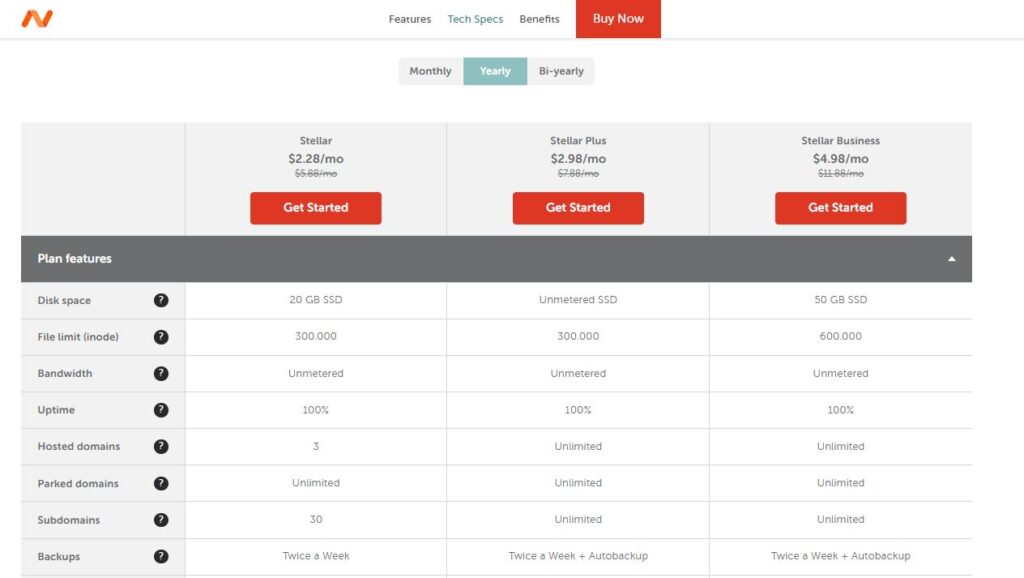The height and width of the screenshot is (578, 1024).
Task: Open help icon for Bandwidth
Action: pos(161,374)
